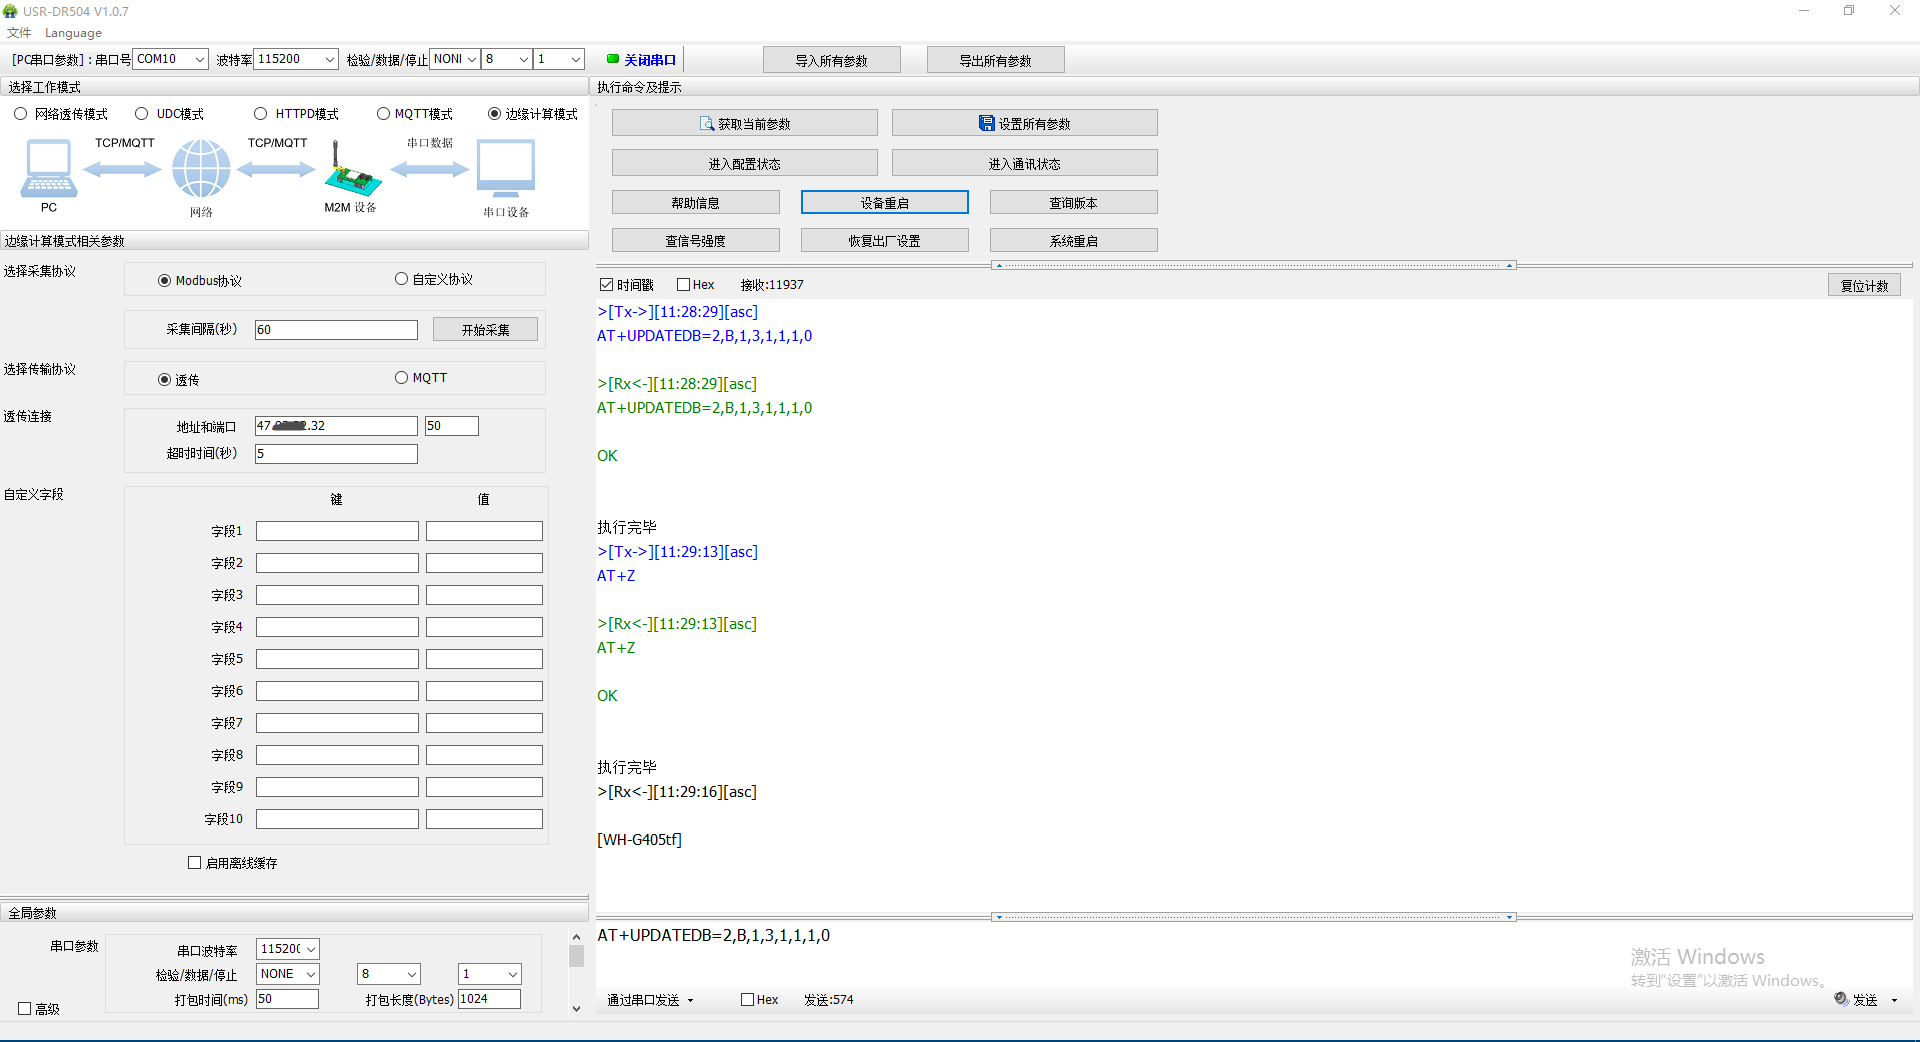Click the serial device monitor icon
The height and width of the screenshot is (1042, 1920).
pyautogui.click(x=506, y=168)
